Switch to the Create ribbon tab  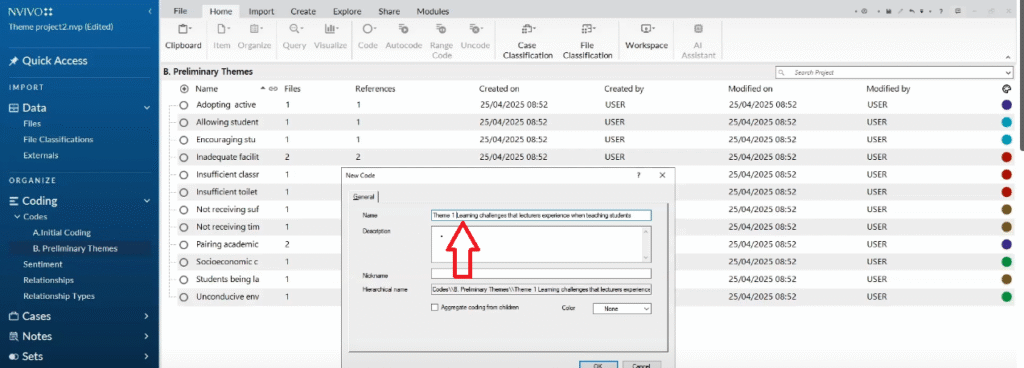303,12
